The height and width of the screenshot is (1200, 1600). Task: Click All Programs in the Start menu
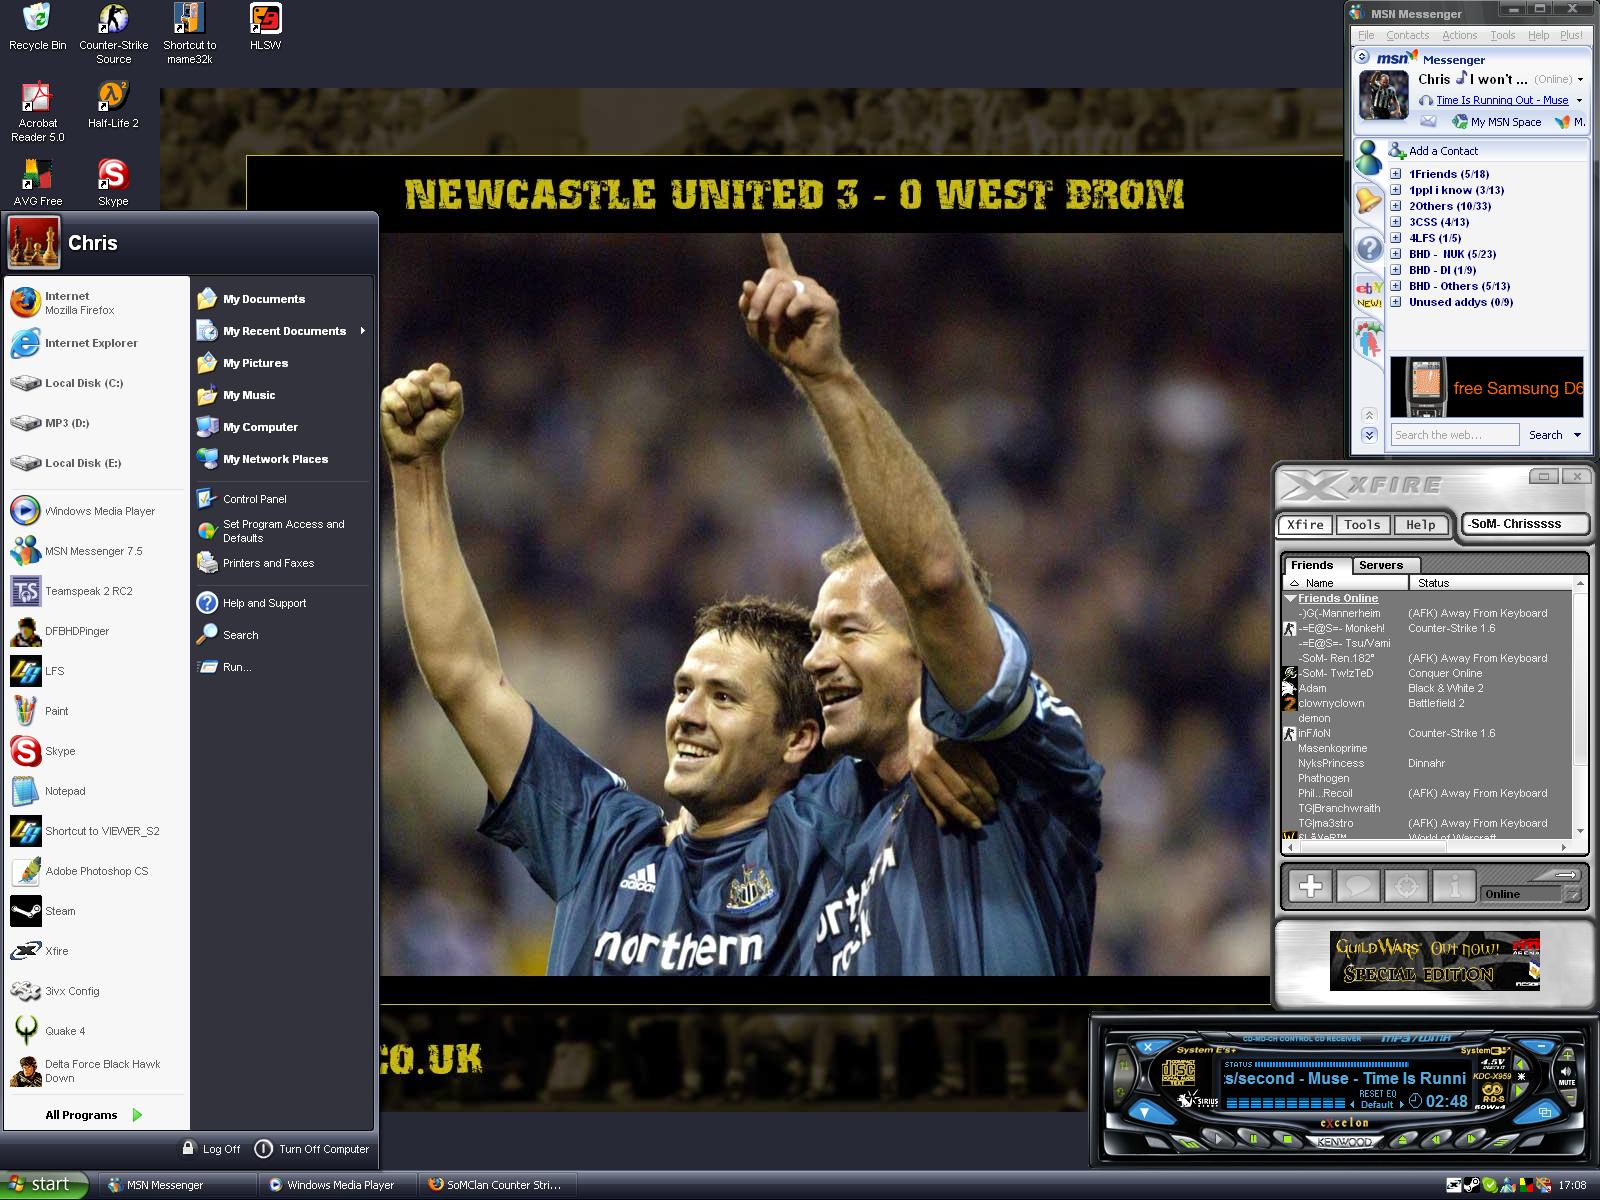coord(94,1115)
